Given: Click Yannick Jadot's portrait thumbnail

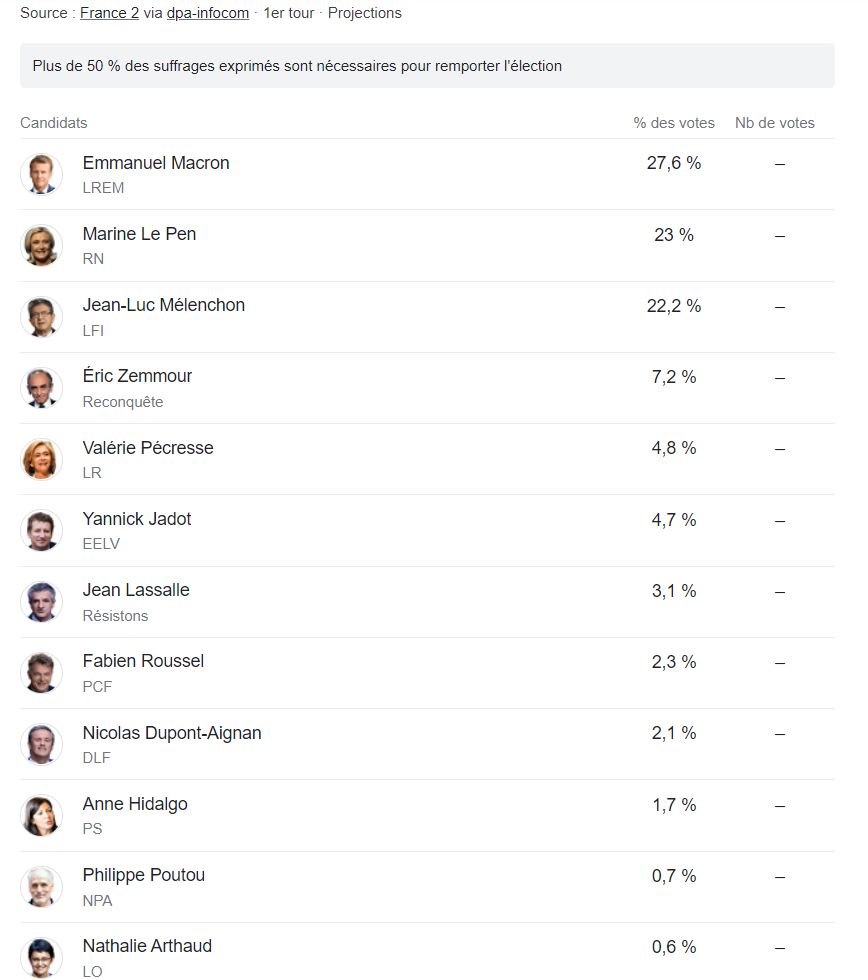Looking at the screenshot, I should (41, 531).
